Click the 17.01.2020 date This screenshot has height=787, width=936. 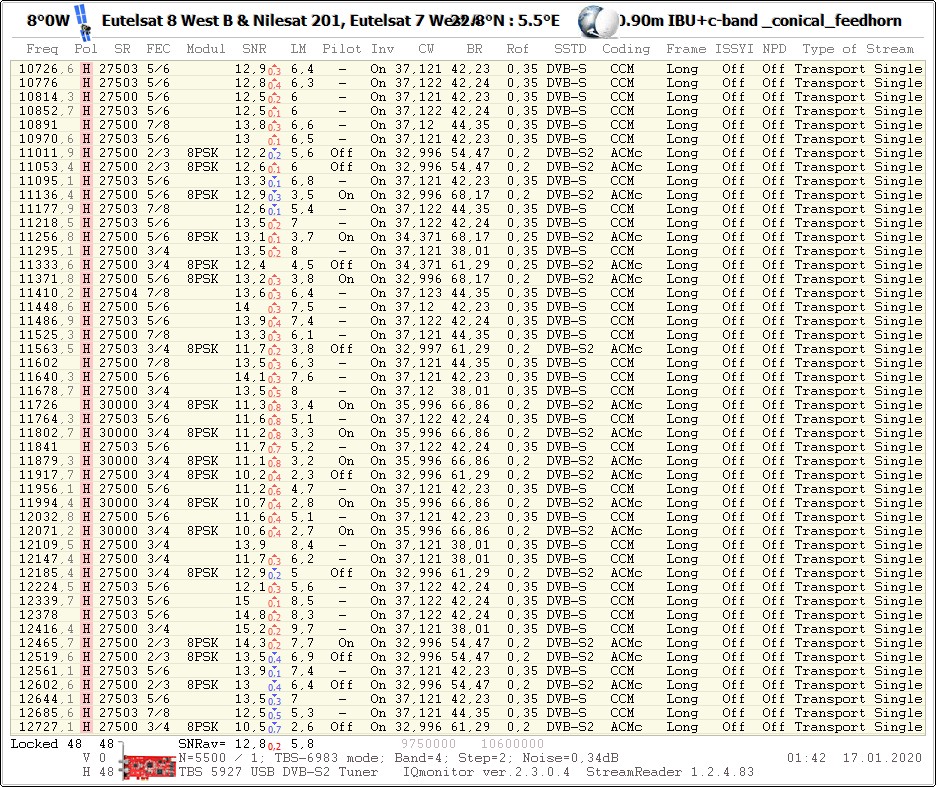[x=882, y=758]
